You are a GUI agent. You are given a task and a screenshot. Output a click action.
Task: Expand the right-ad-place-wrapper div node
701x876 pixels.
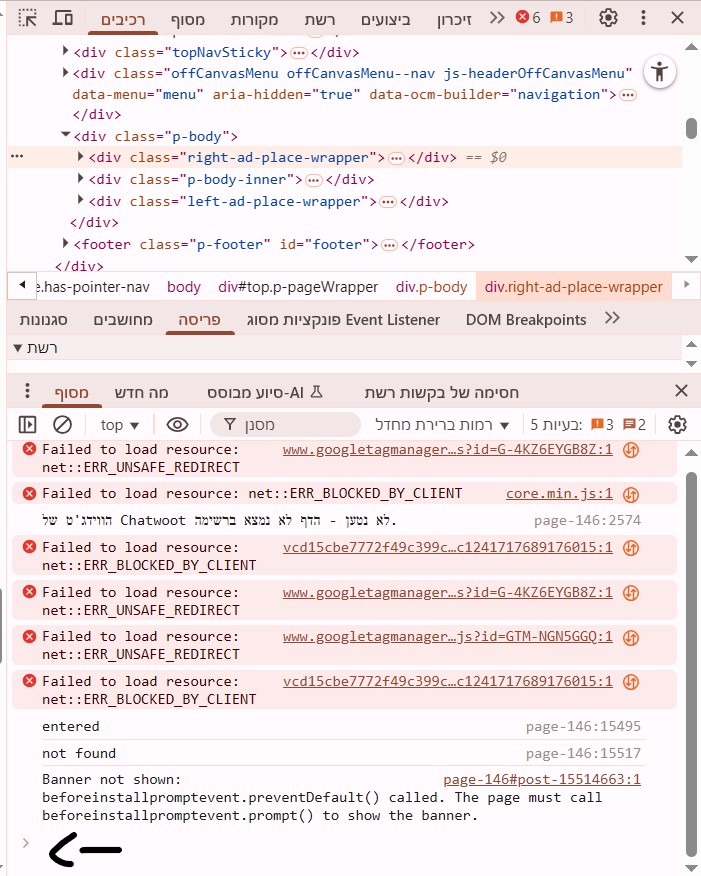pyautogui.click(x=81, y=158)
